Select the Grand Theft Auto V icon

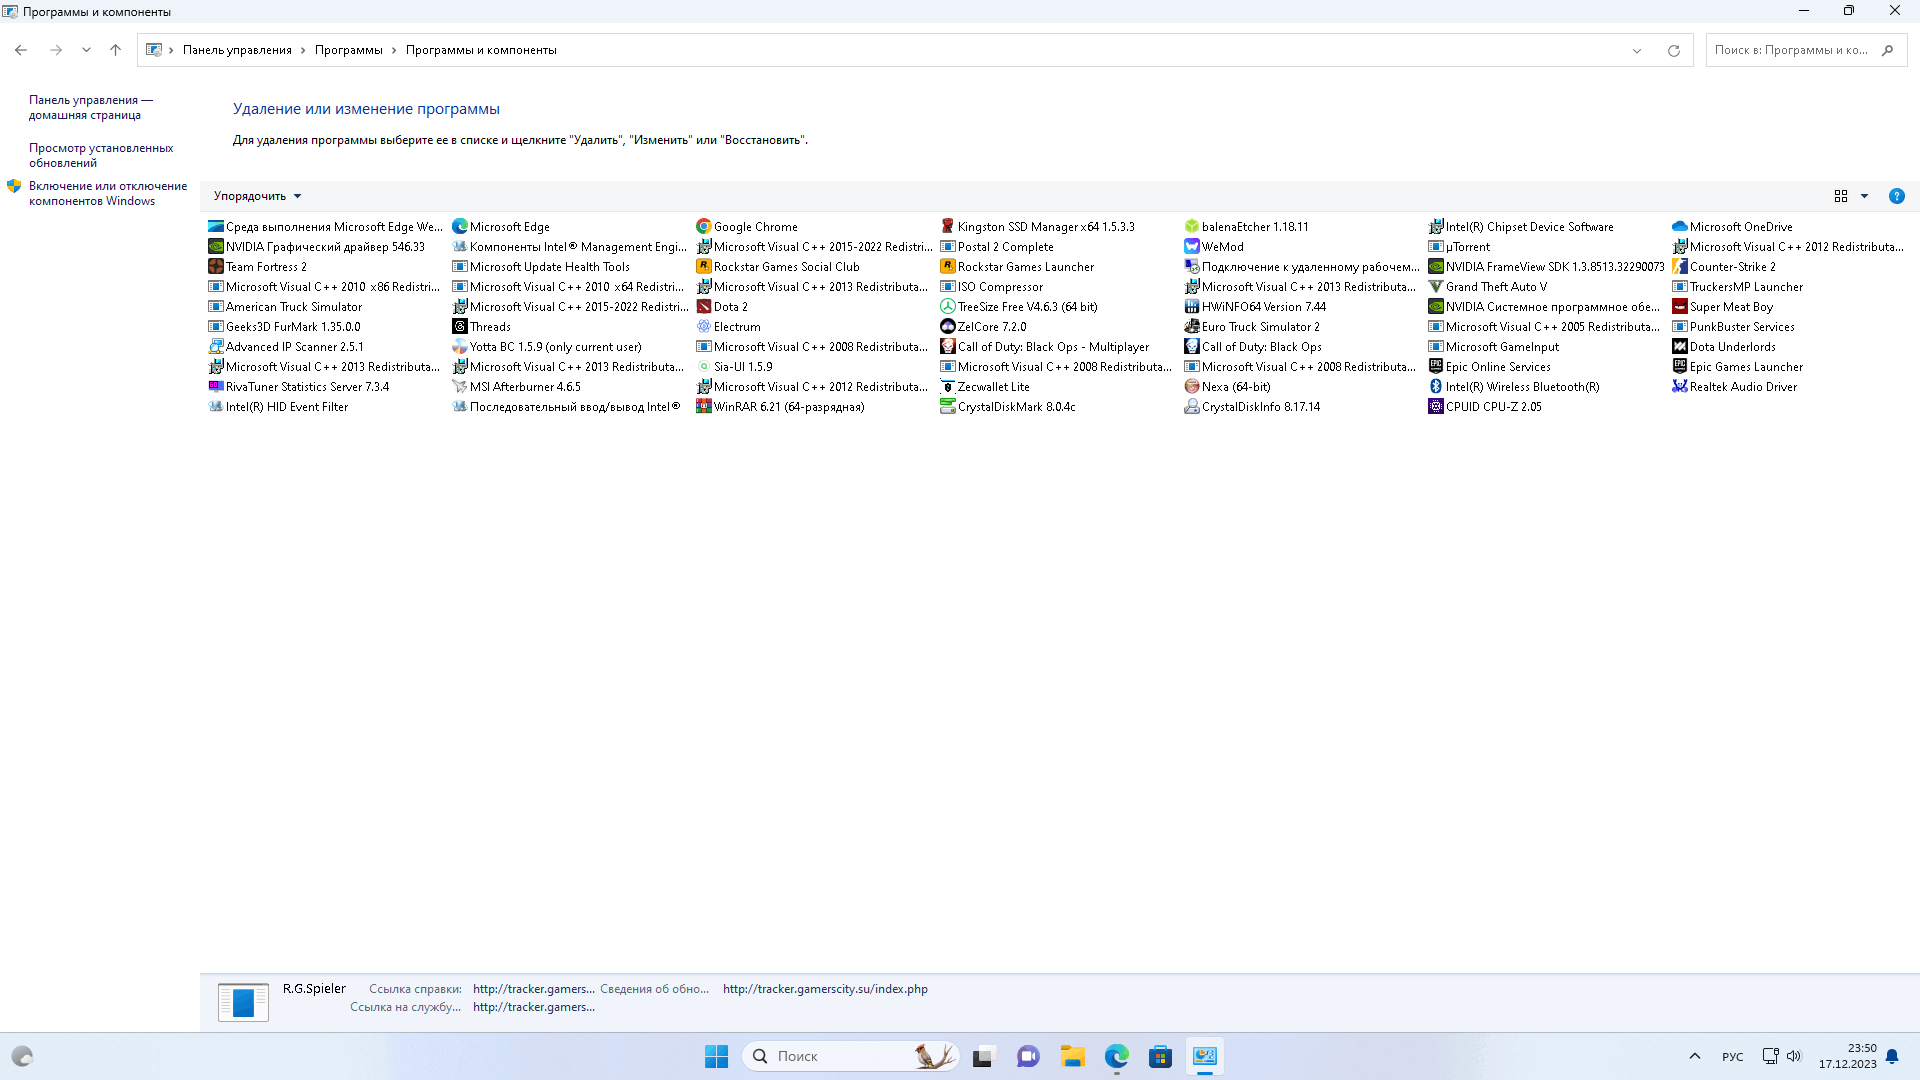tap(1436, 287)
